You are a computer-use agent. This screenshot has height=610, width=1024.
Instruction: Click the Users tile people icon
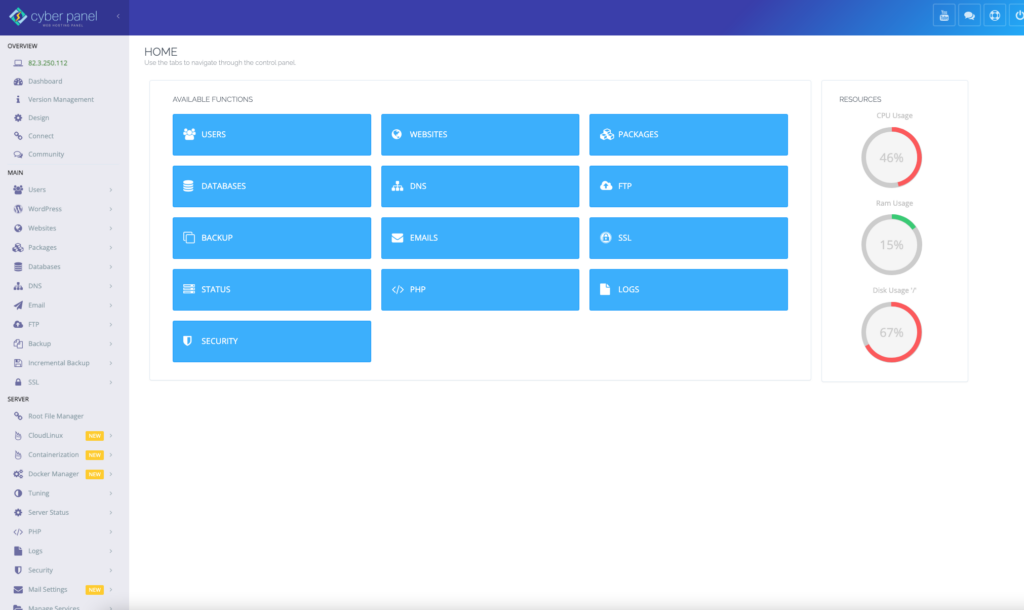pos(189,134)
